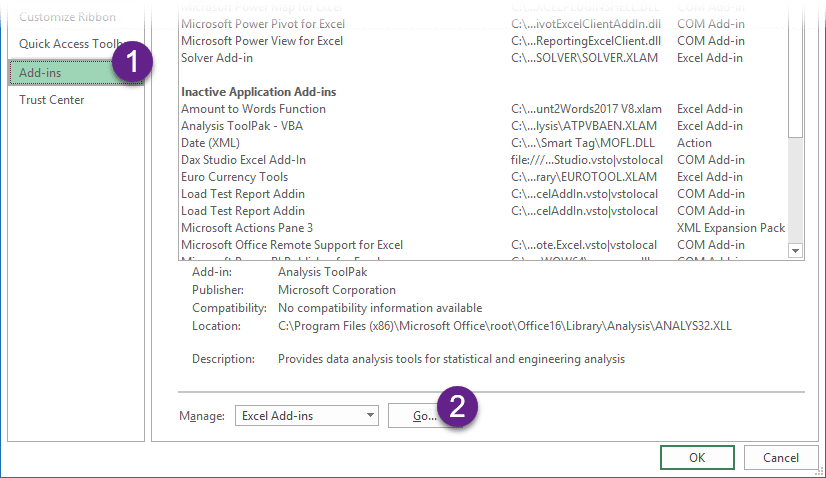The height and width of the screenshot is (478, 826).
Task: Select the Add-ins category in sidebar
Action: coord(76,73)
